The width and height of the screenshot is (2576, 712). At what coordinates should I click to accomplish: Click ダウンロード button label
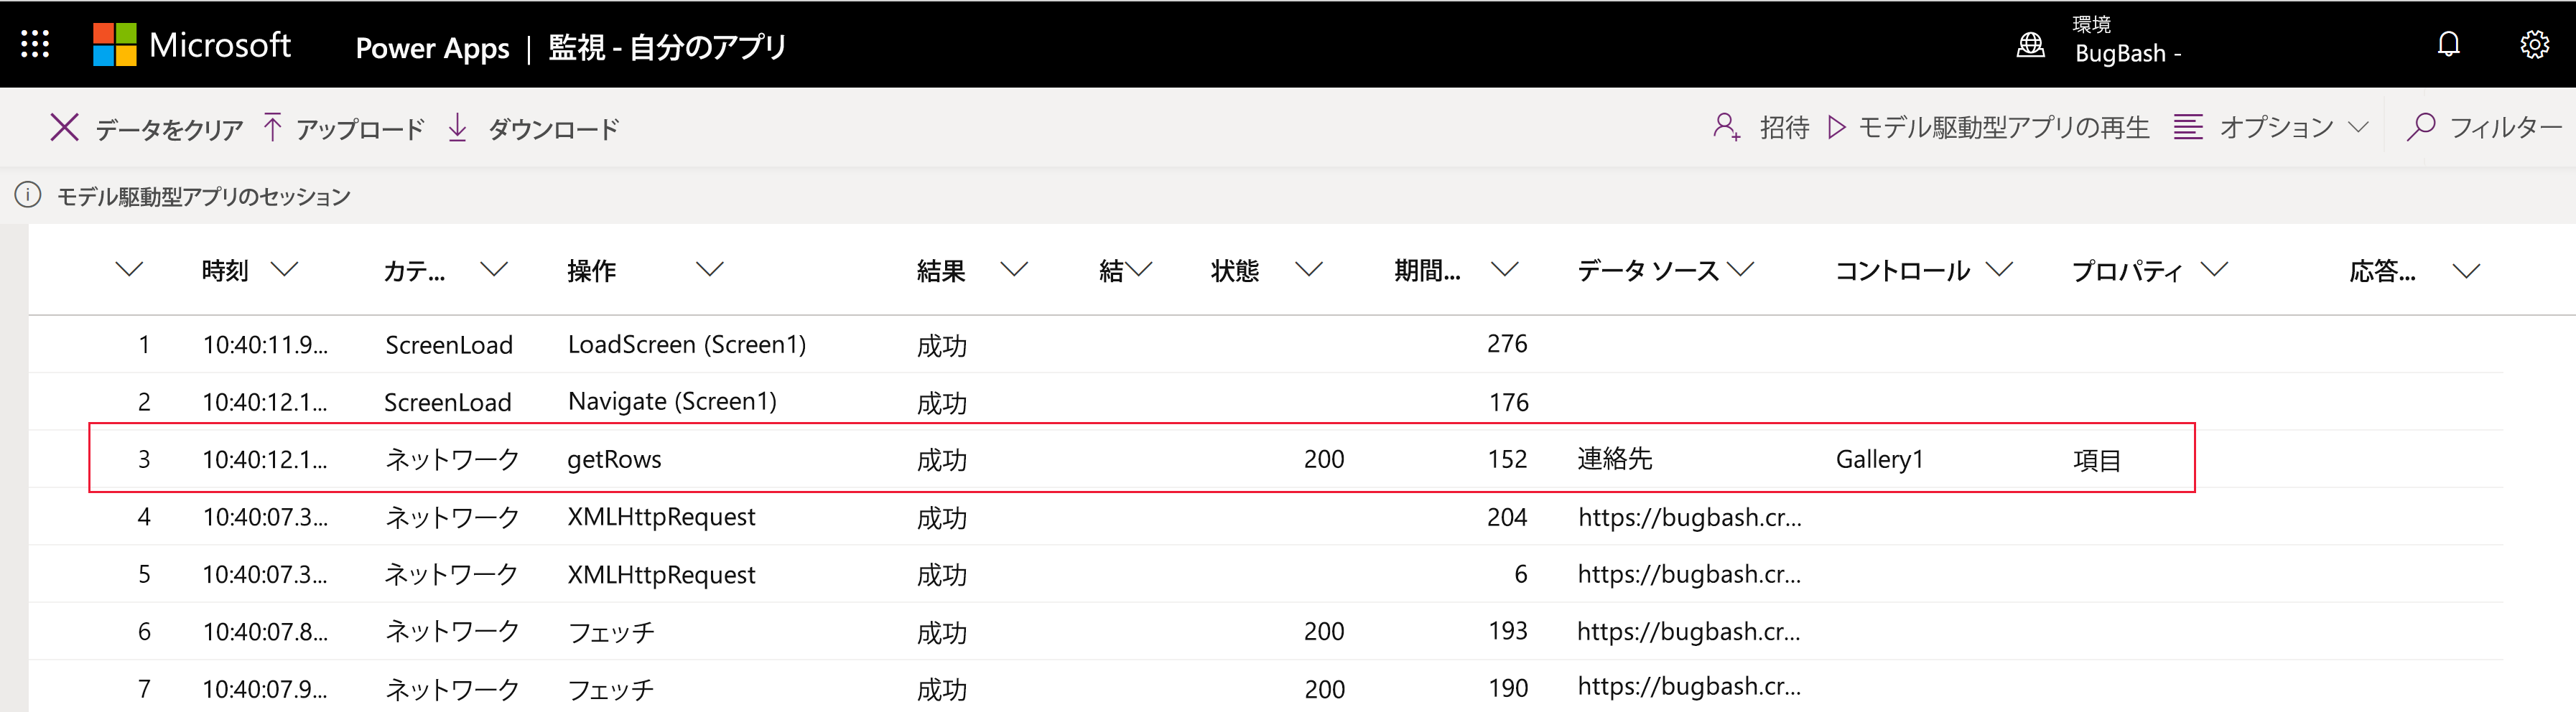pos(554,129)
